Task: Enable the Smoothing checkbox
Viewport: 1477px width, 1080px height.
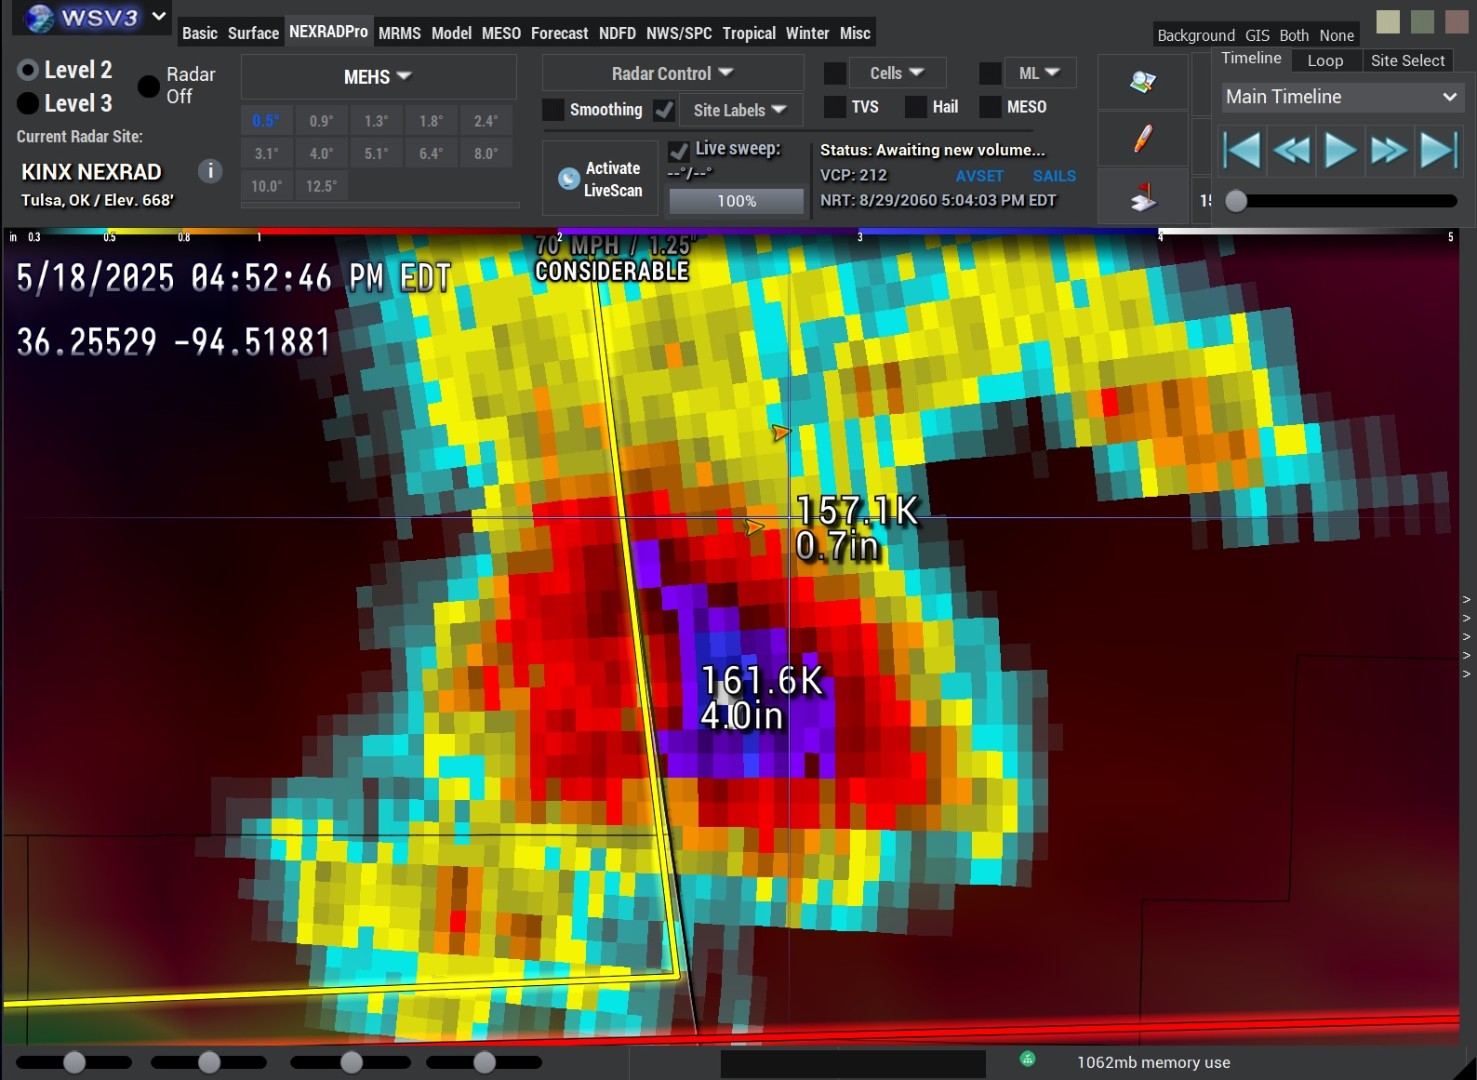Action: [x=553, y=110]
